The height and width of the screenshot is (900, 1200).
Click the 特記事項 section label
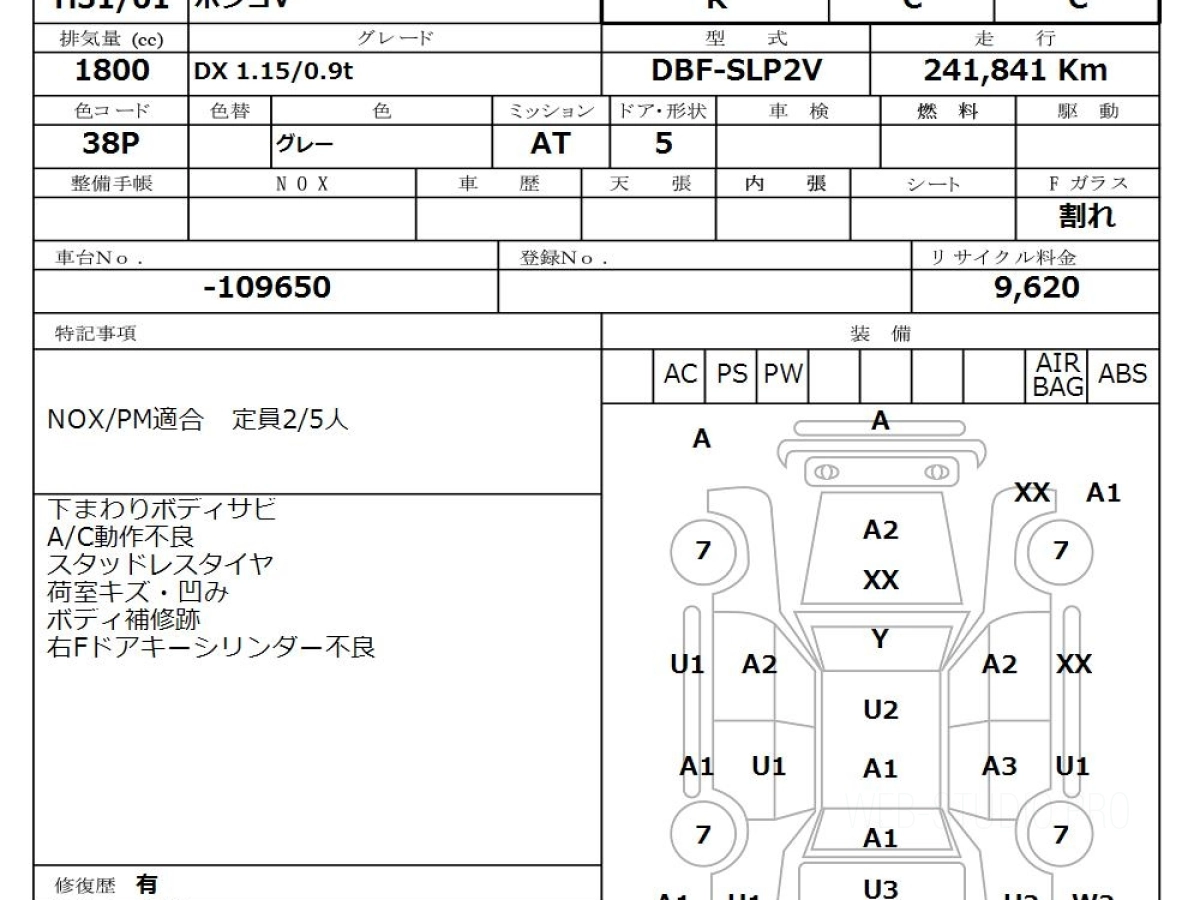tap(95, 334)
